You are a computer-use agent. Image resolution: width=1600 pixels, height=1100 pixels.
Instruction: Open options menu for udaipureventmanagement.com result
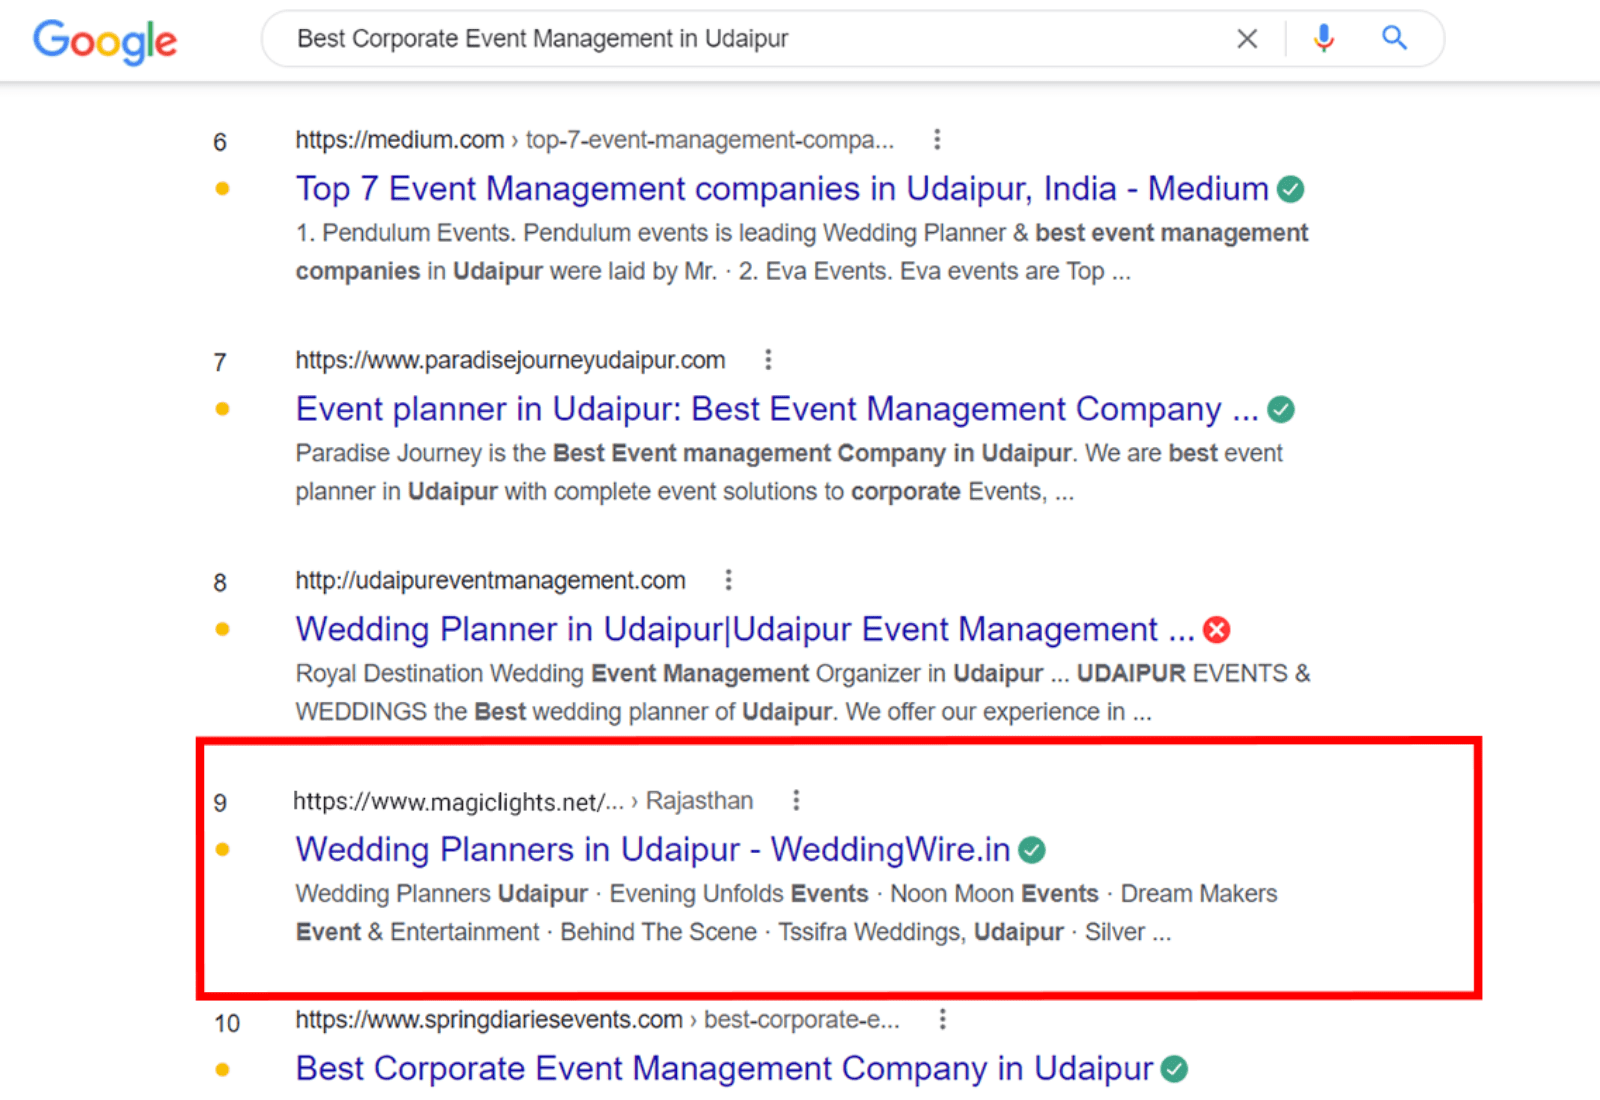point(729,580)
